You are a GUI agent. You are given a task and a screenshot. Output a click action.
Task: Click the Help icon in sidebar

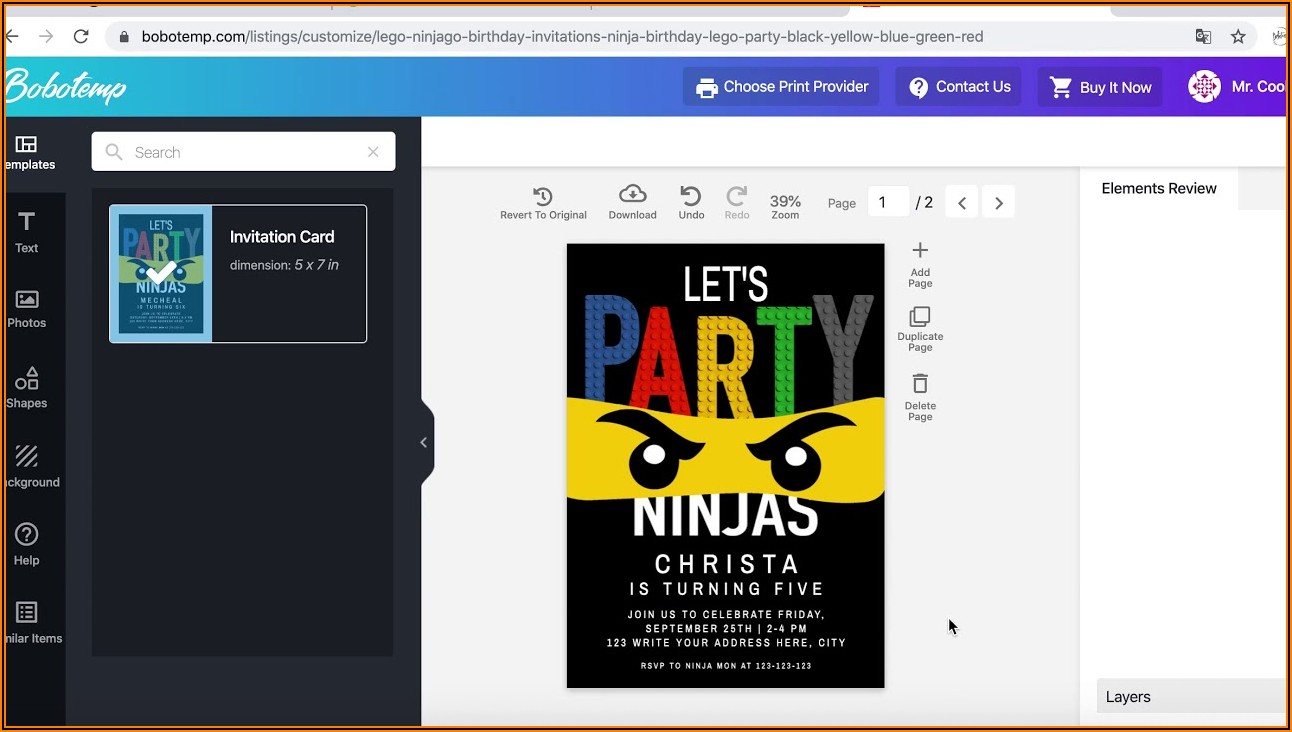[x=27, y=544]
